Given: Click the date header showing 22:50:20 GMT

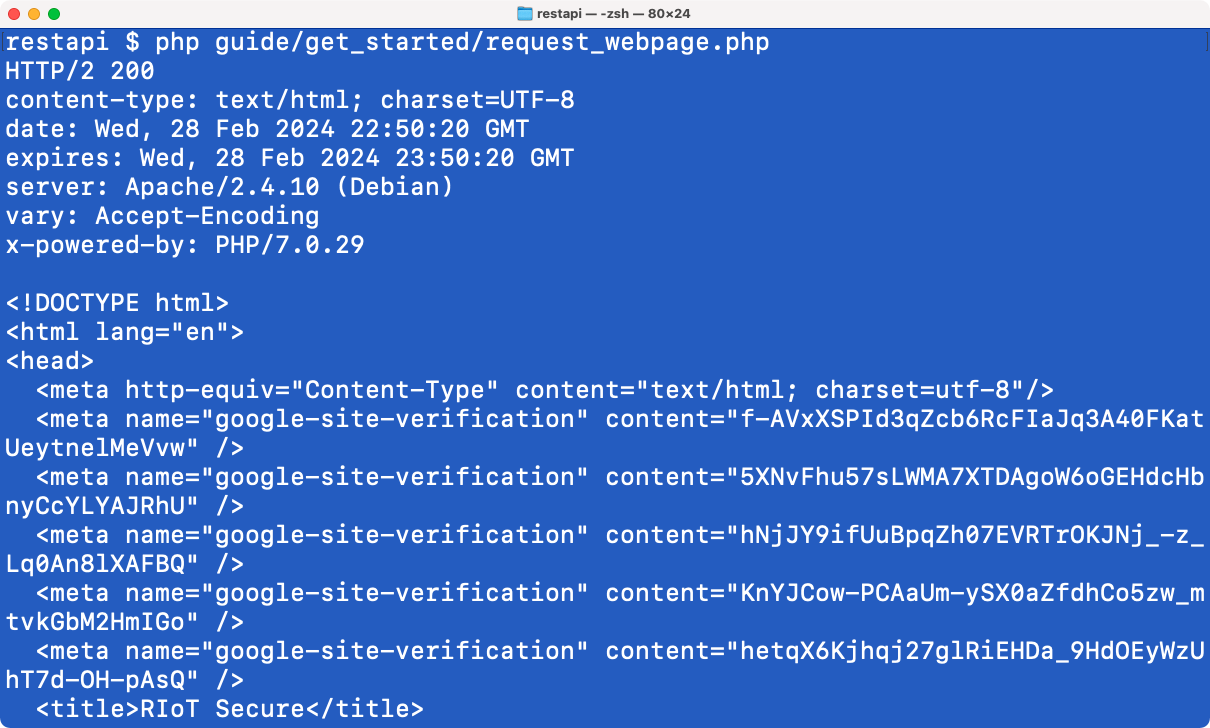Looking at the screenshot, I should (x=267, y=130).
